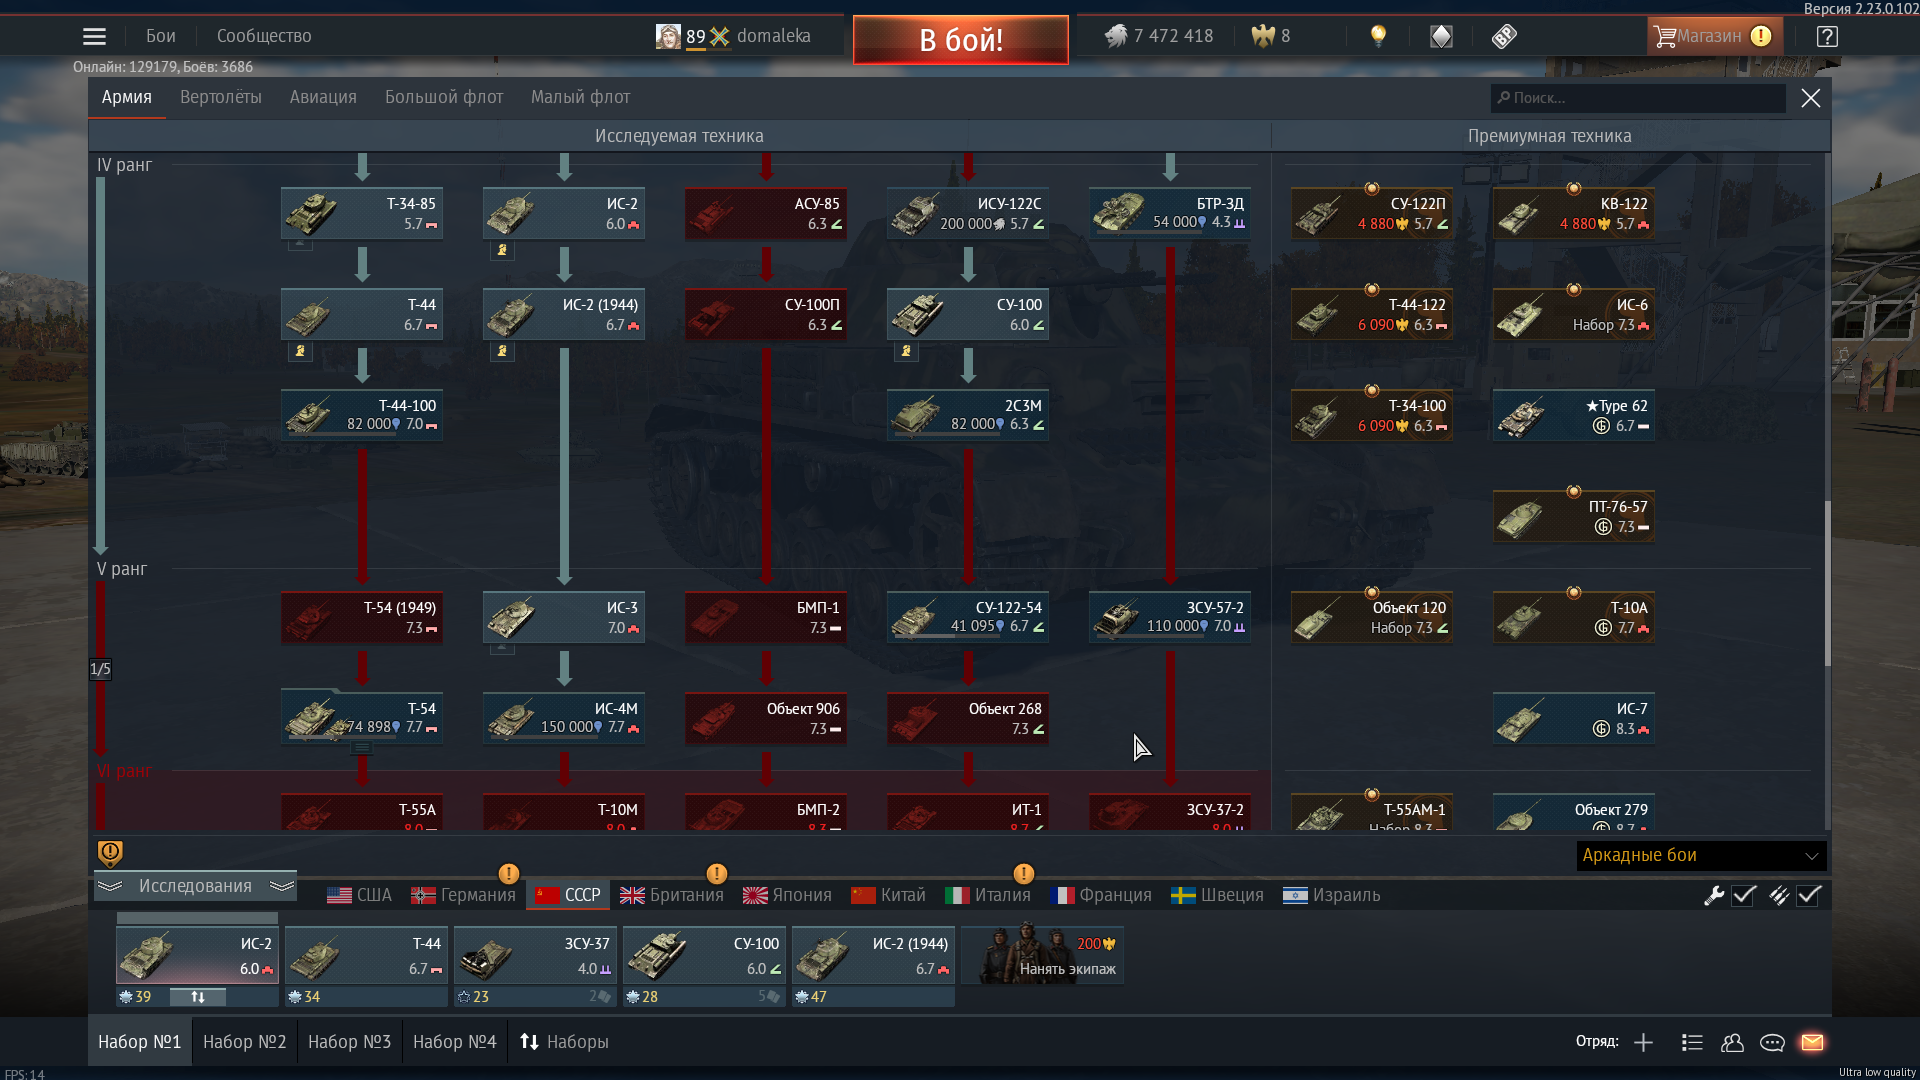Viewport: 1920px width, 1080px height.
Task: Expand the folder marker under ИС-2 card
Action: click(502, 250)
